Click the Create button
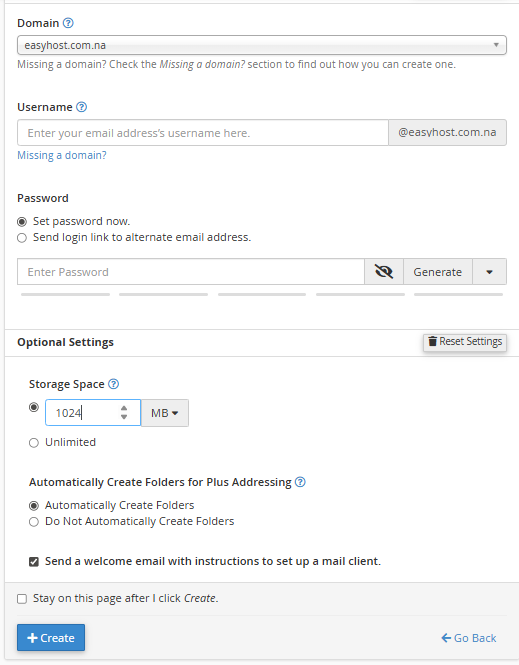Viewport: 519px width, 665px height. click(x=51, y=637)
